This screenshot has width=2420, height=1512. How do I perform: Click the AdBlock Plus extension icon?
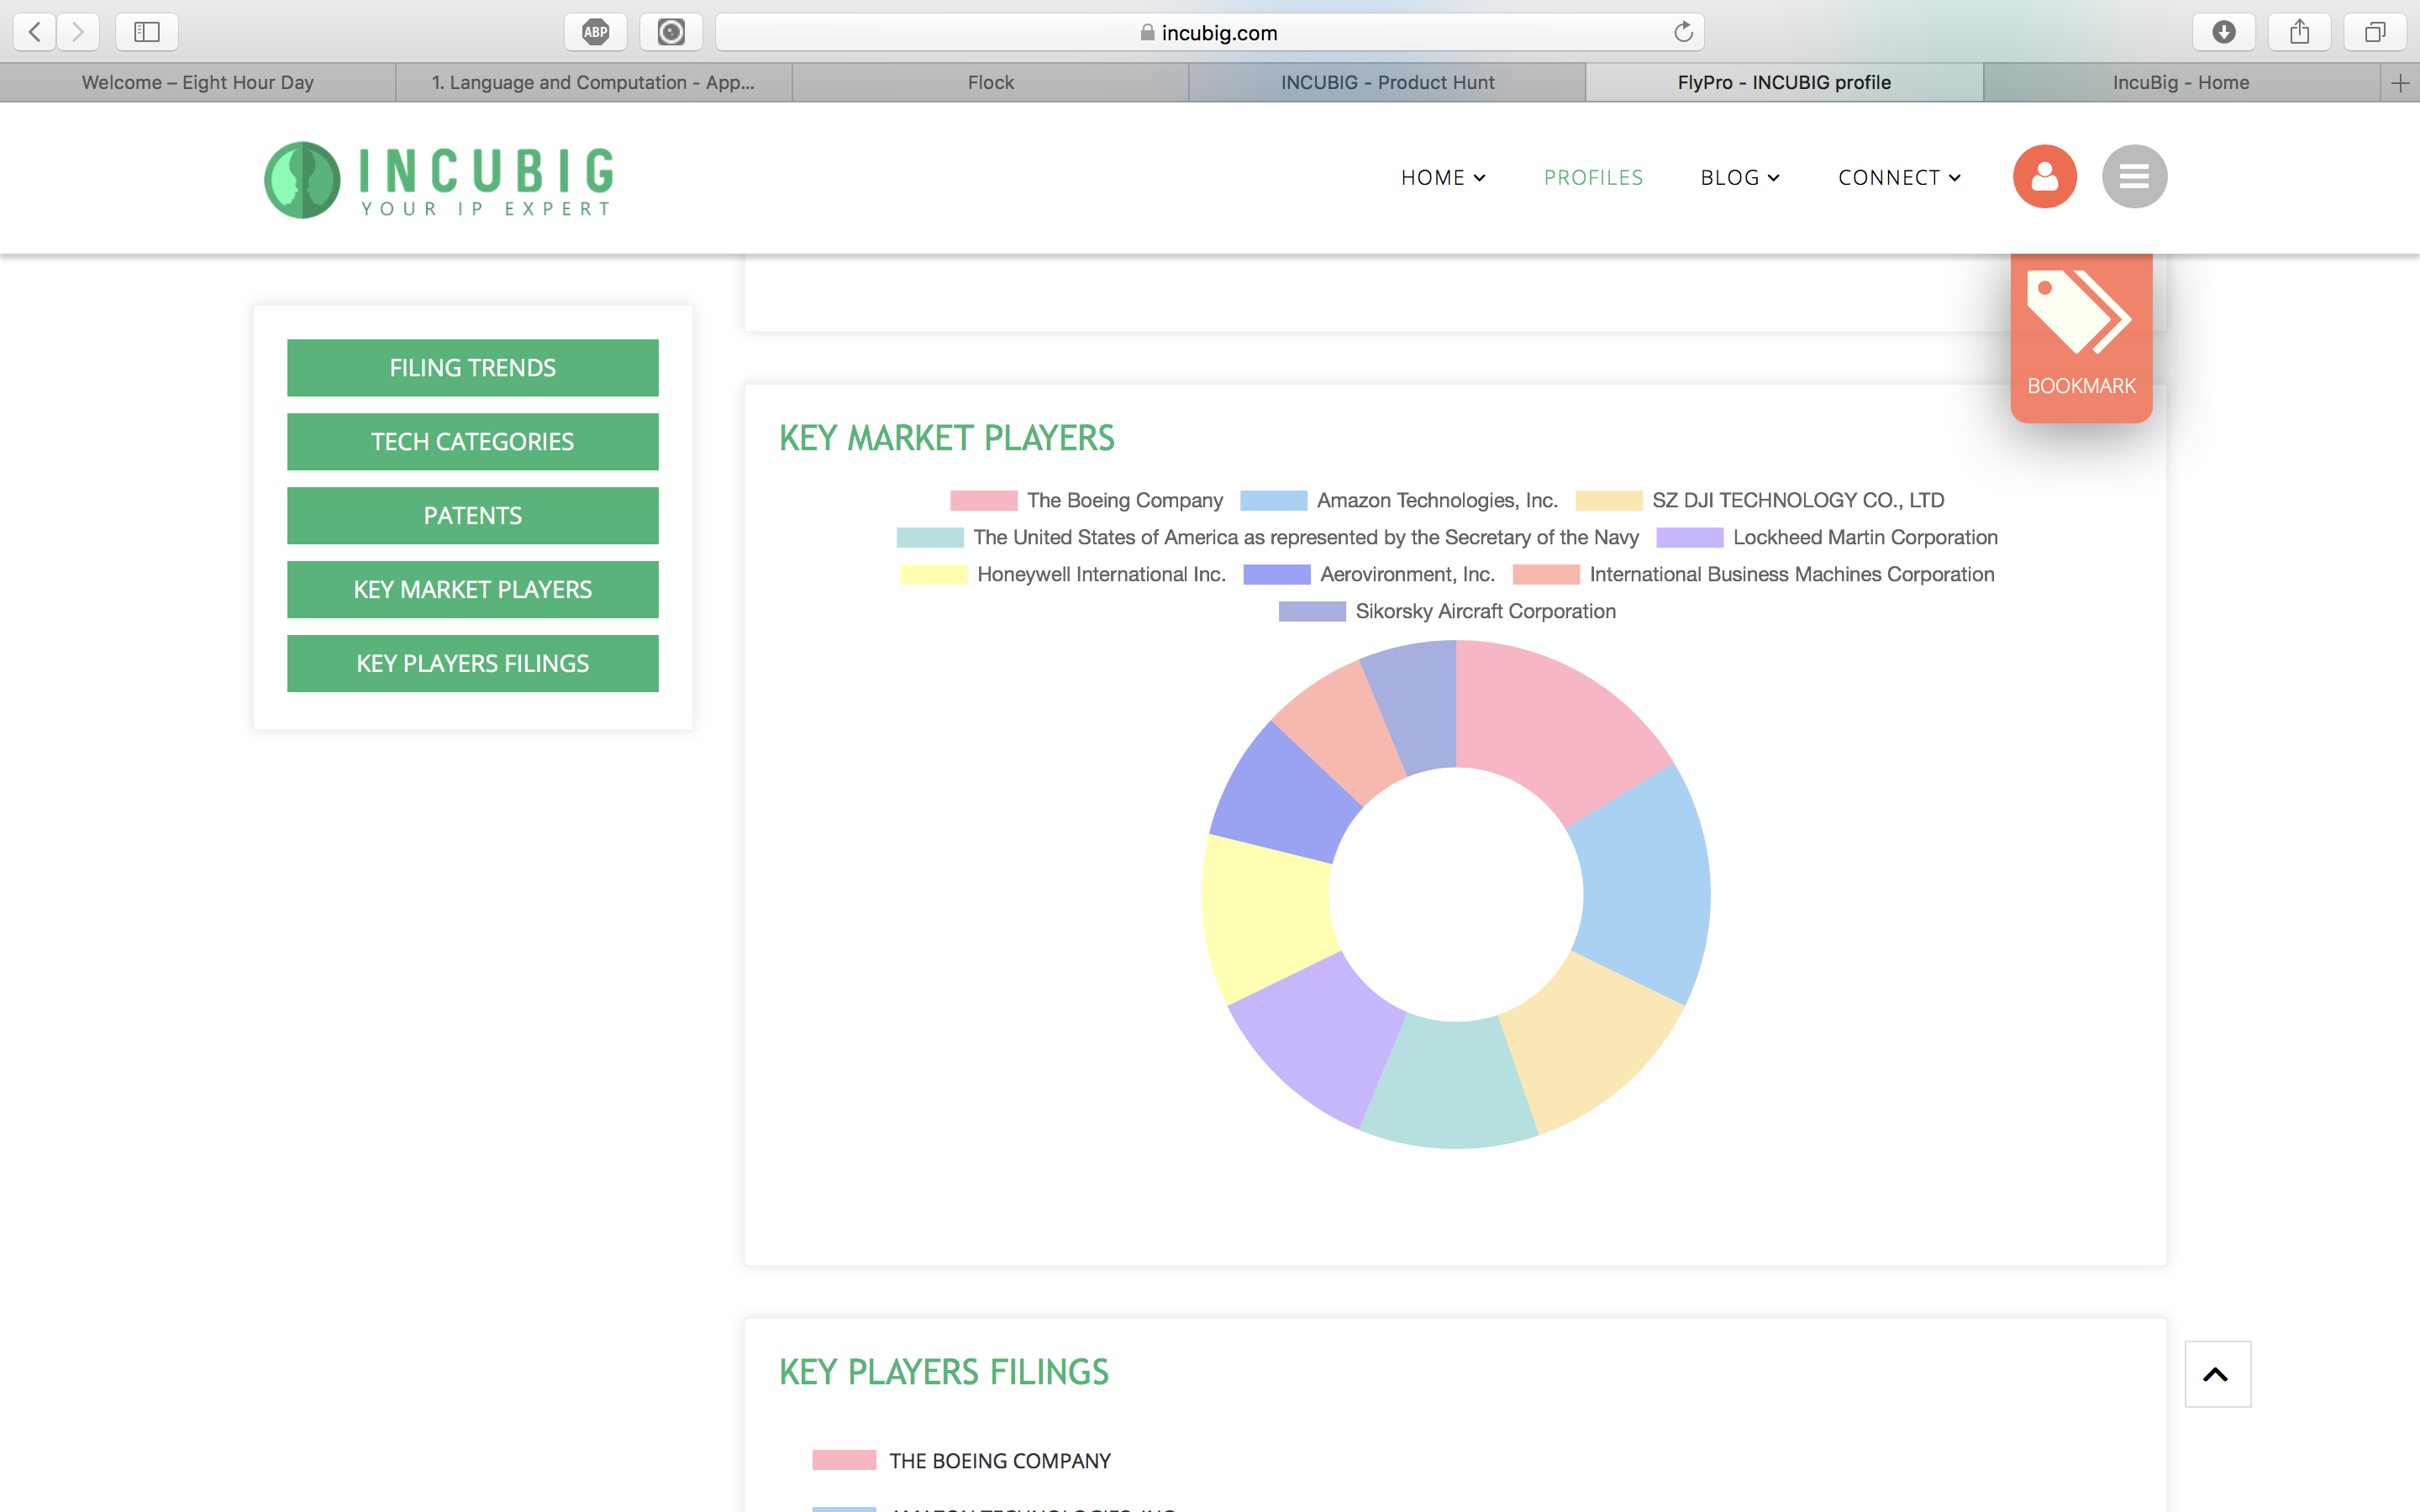coord(596,32)
